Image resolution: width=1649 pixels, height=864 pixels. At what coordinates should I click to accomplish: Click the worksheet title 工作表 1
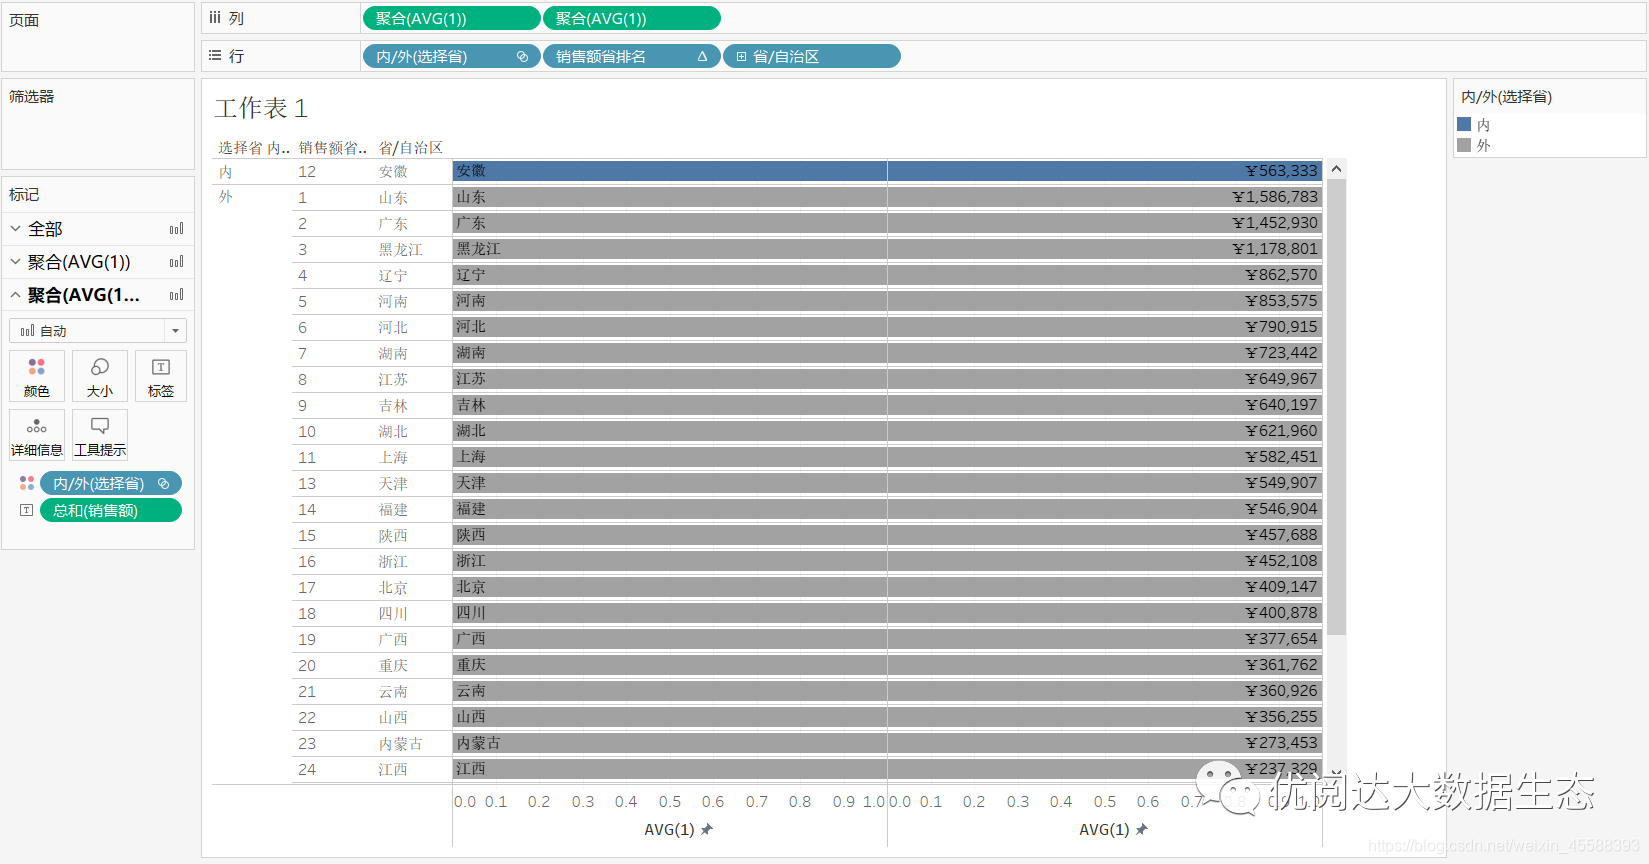pyautogui.click(x=261, y=108)
